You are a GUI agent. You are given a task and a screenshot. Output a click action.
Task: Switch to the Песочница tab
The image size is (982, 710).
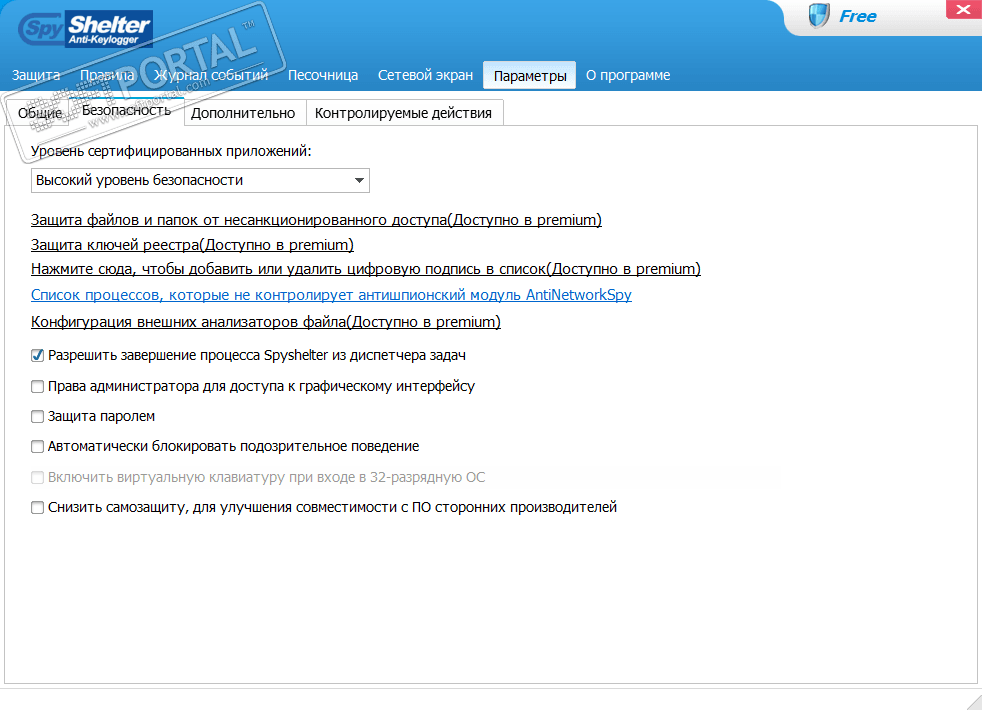click(x=323, y=75)
